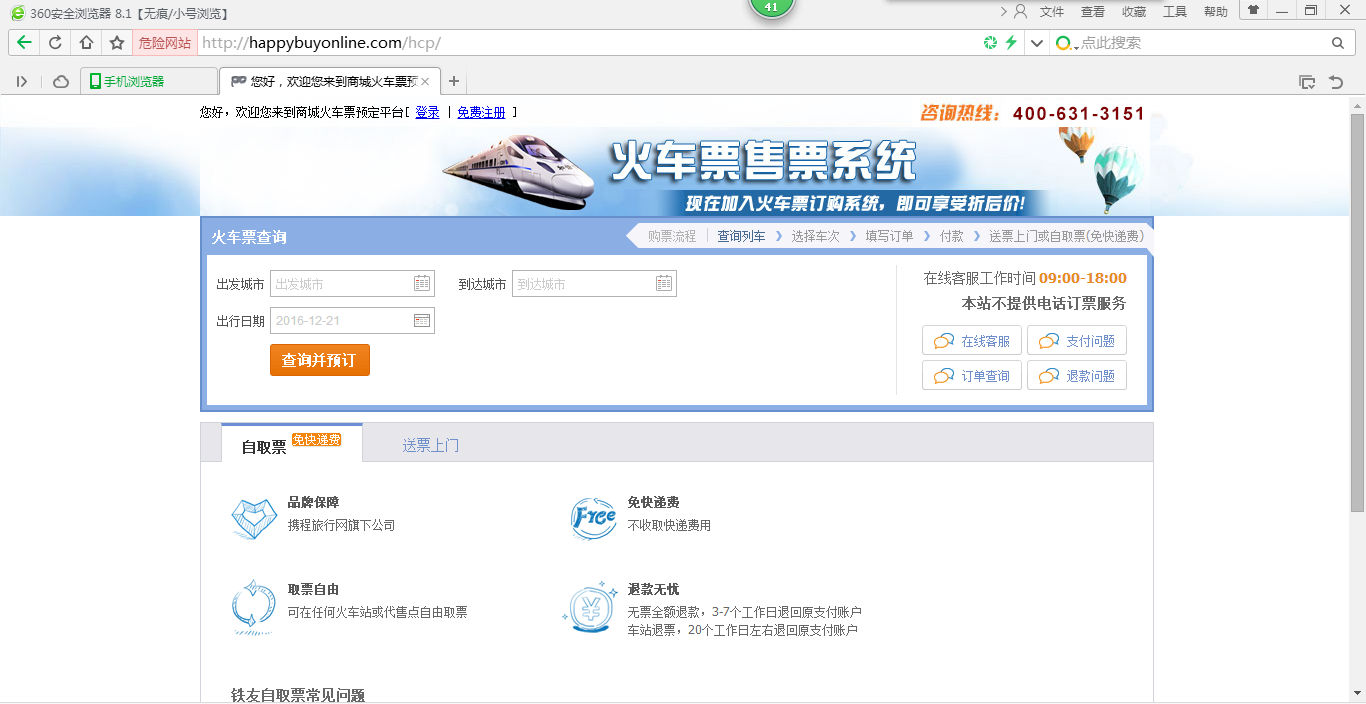Click the skin shirt icon in title bar
Image resolution: width=1366 pixels, height=704 pixels.
pyautogui.click(x=1253, y=10)
